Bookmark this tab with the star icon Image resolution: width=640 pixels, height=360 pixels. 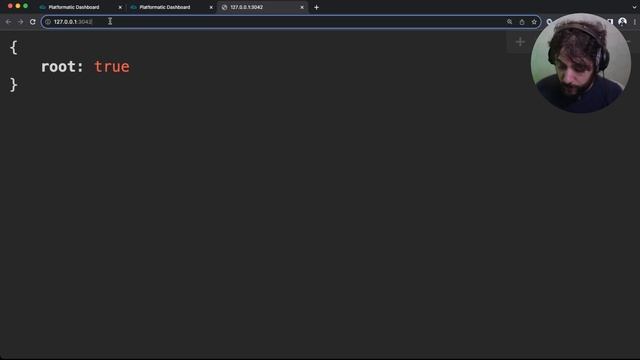(x=534, y=22)
